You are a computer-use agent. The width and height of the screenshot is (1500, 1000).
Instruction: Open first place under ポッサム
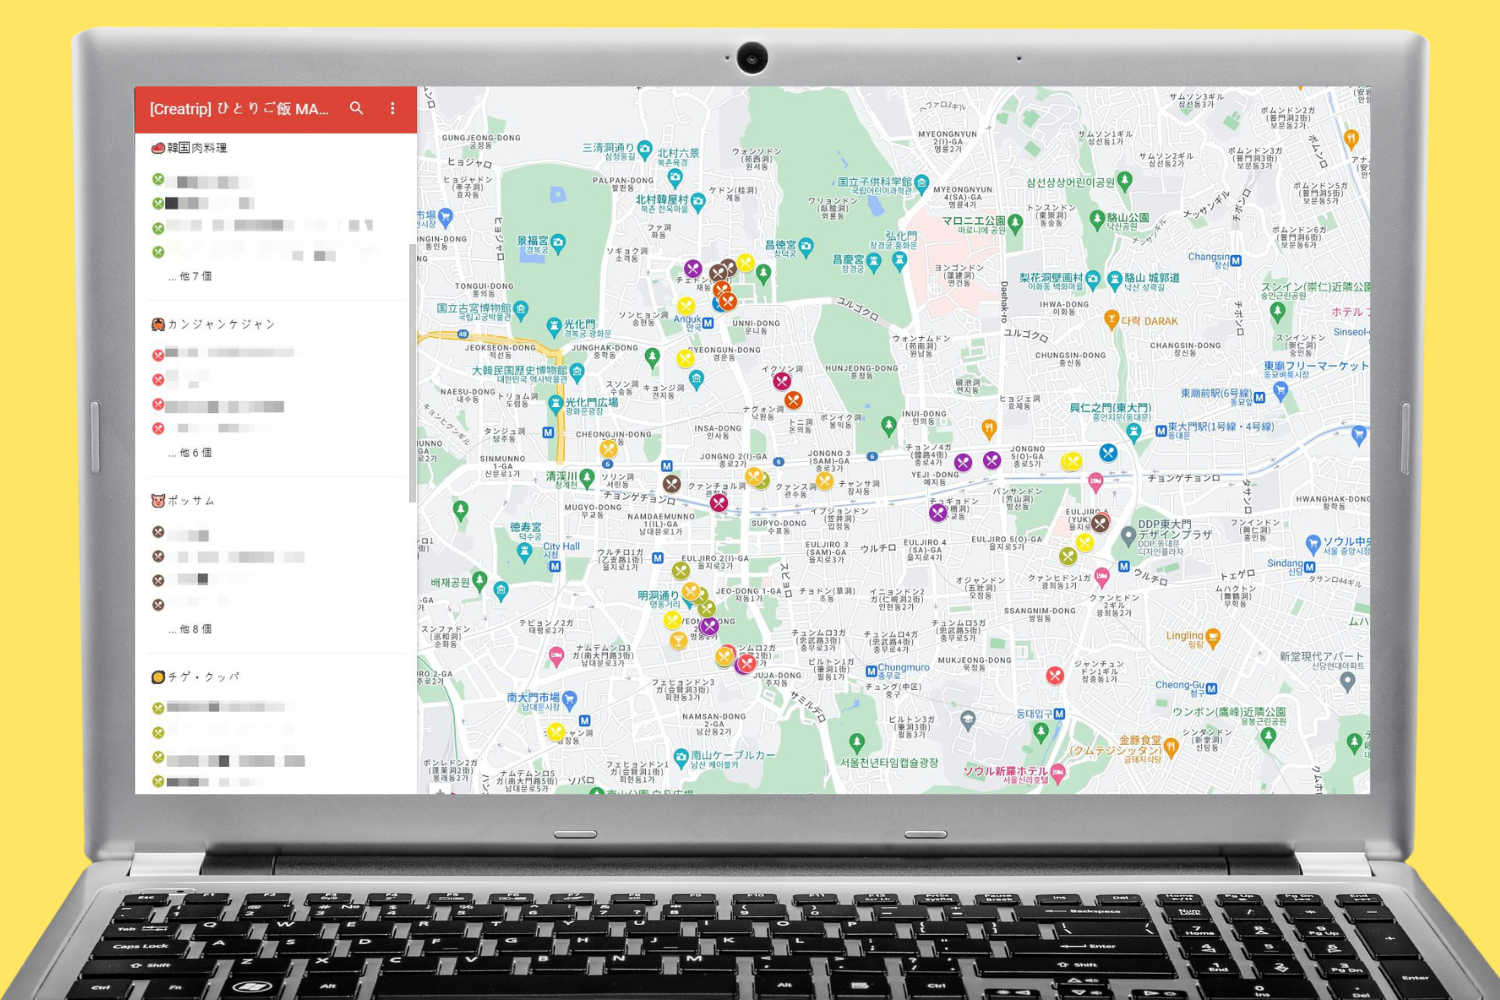(x=190, y=534)
